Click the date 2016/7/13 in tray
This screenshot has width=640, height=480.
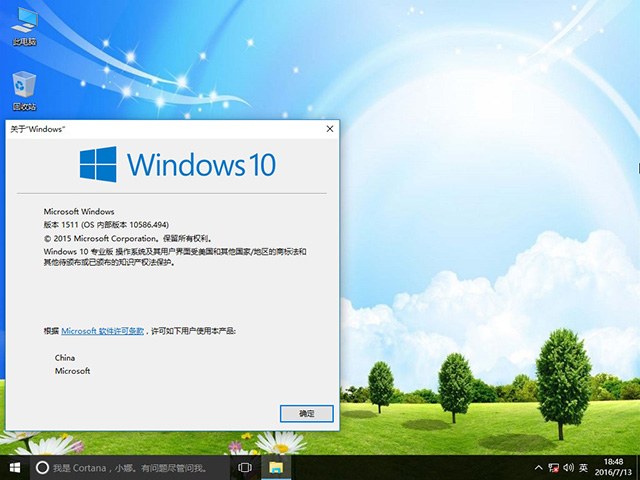612,473
